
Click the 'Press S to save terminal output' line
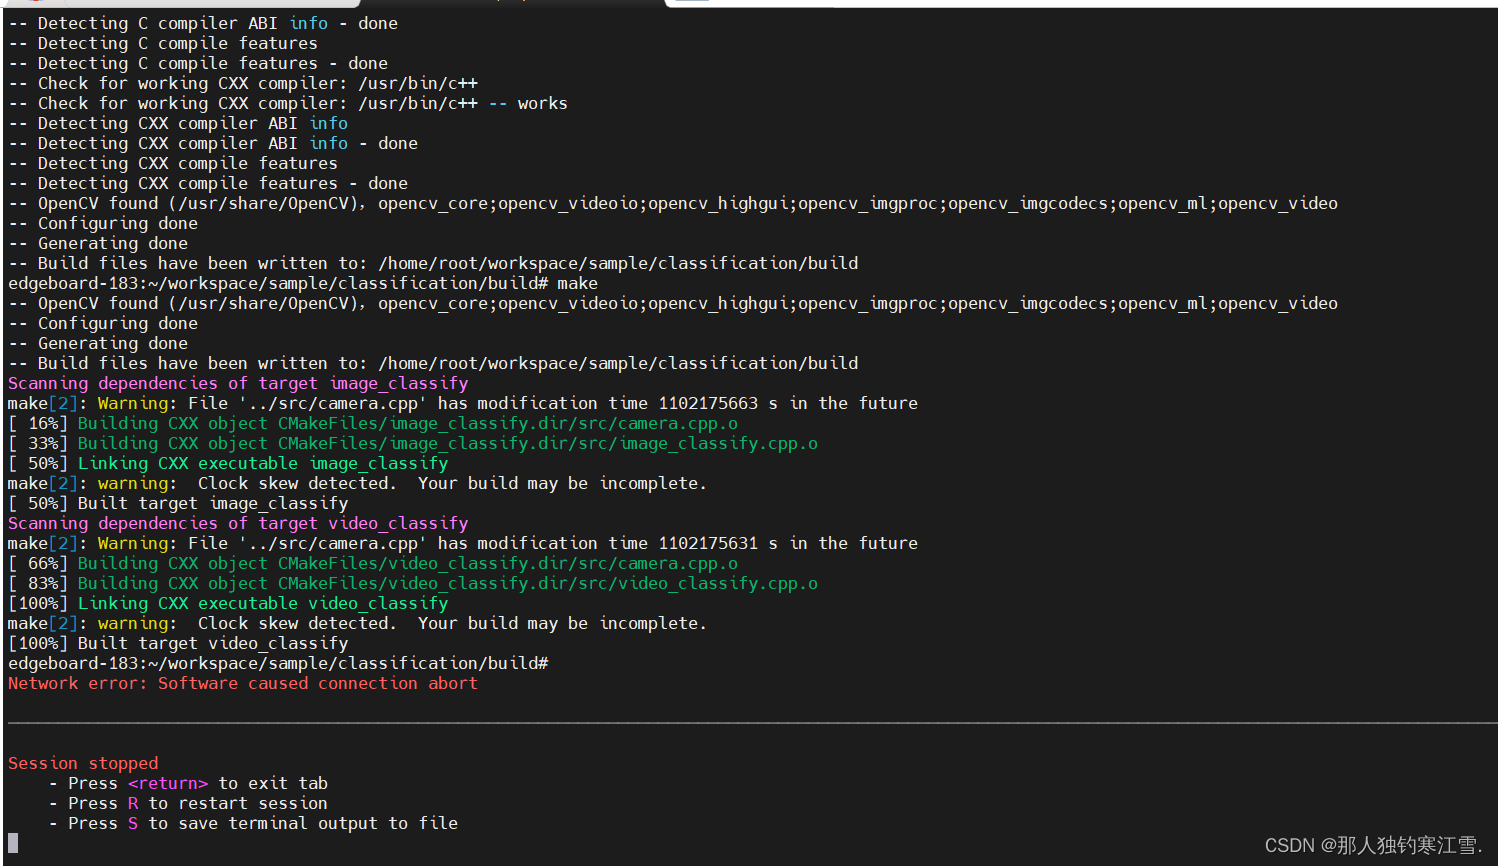tap(253, 824)
